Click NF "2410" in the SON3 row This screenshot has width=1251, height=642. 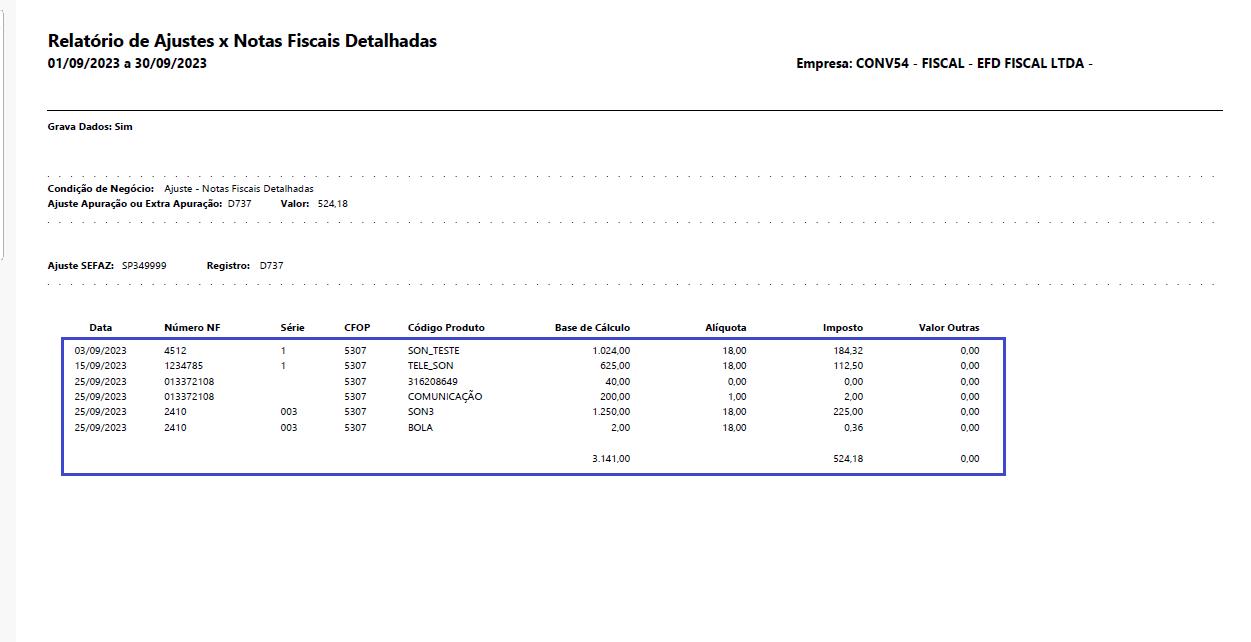click(x=175, y=411)
